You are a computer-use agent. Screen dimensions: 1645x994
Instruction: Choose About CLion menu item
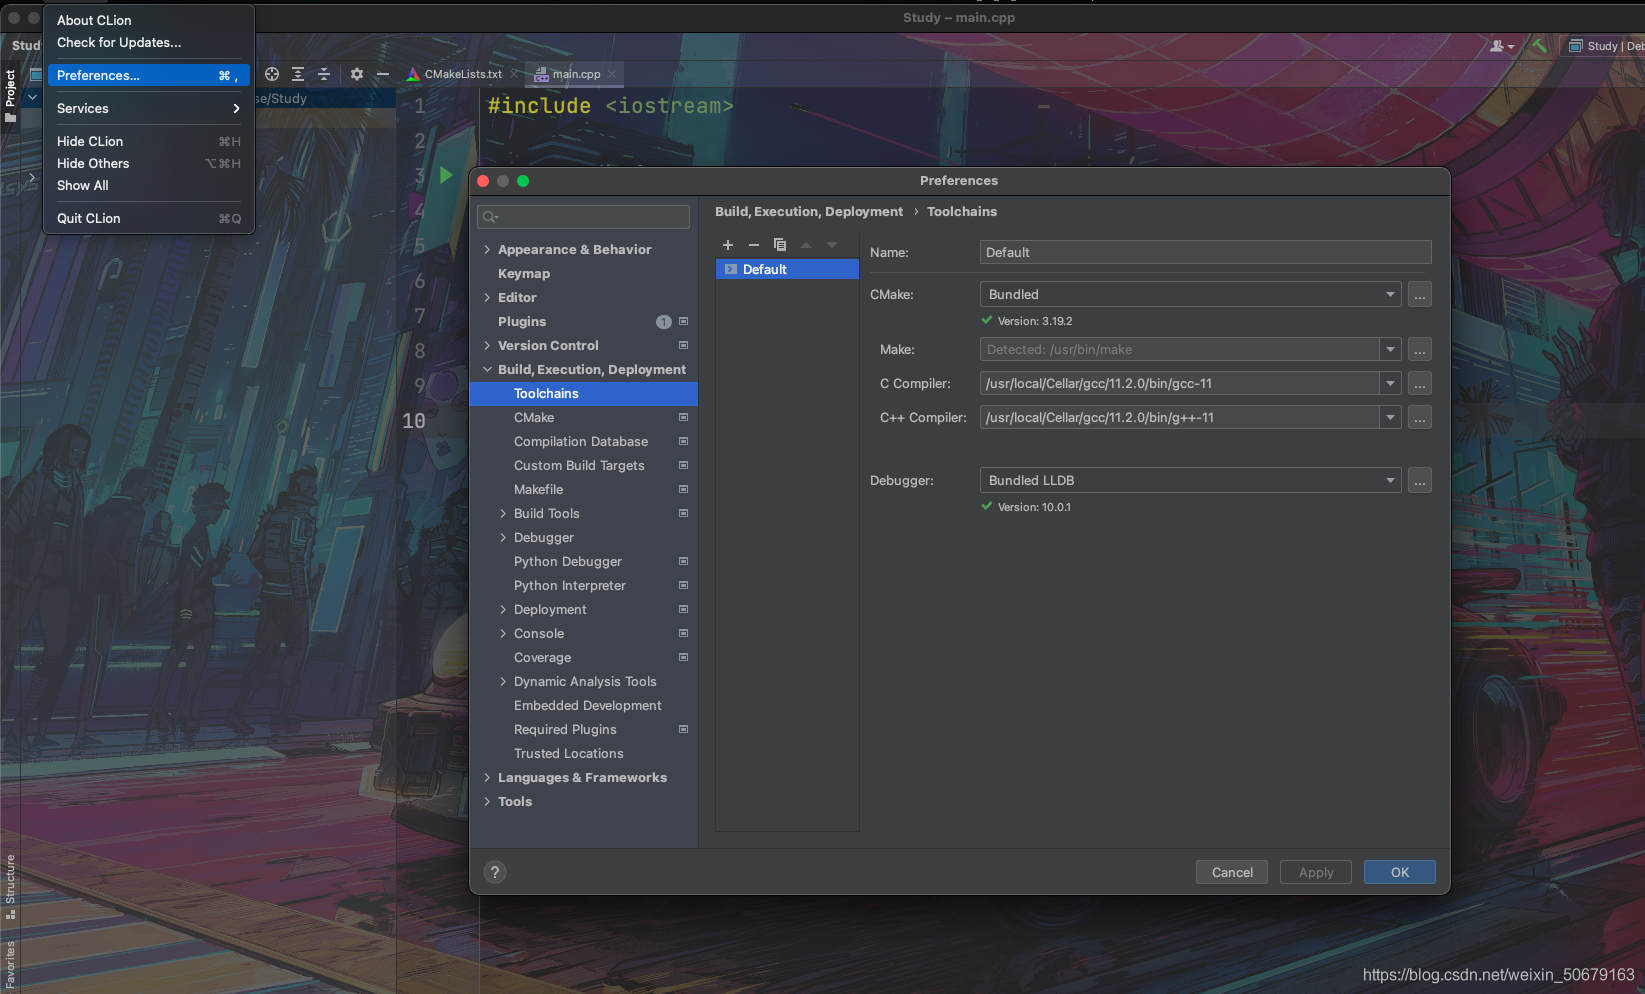tap(148, 20)
